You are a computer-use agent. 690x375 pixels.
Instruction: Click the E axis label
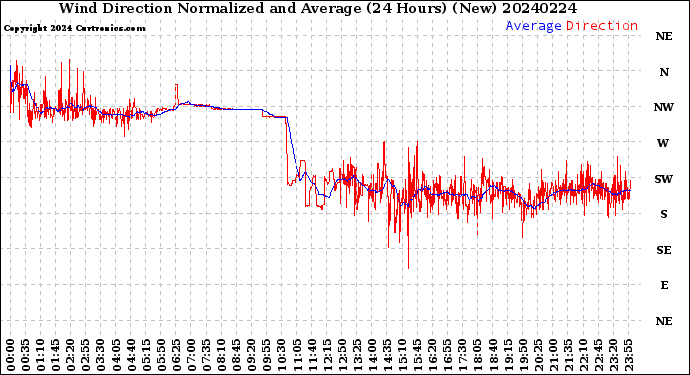click(664, 285)
